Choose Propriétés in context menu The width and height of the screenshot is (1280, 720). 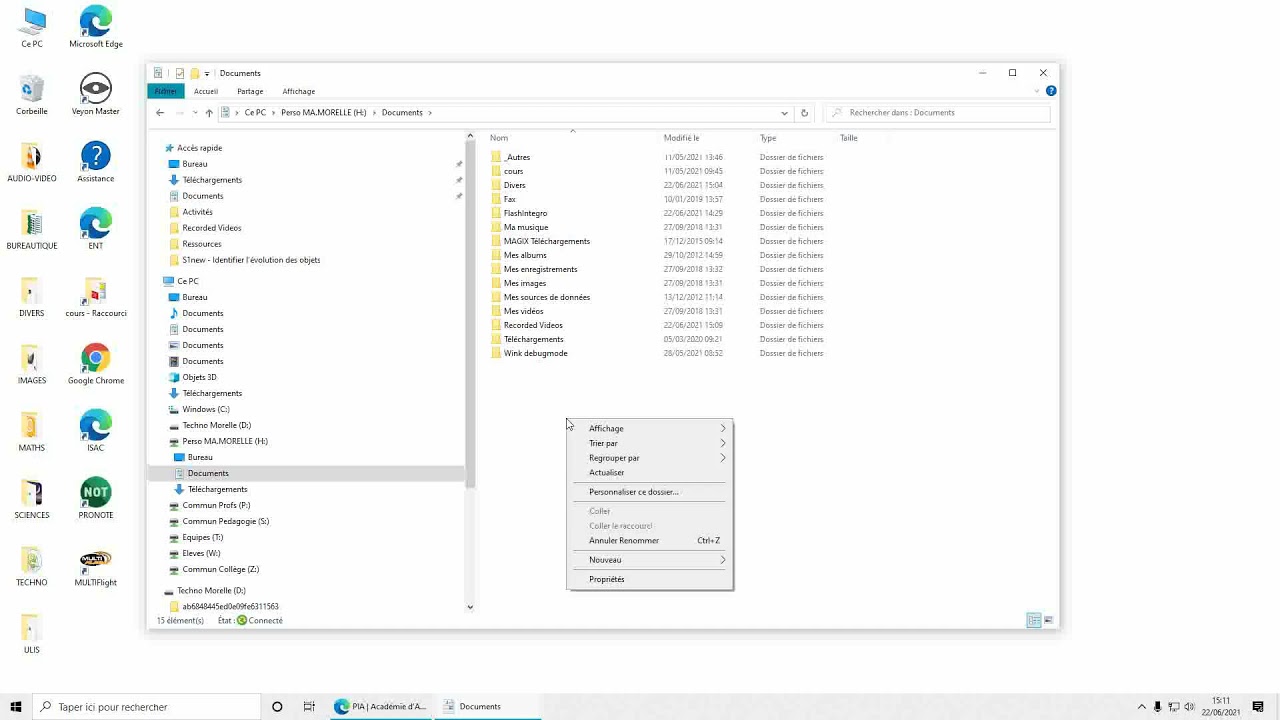click(x=650, y=579)
